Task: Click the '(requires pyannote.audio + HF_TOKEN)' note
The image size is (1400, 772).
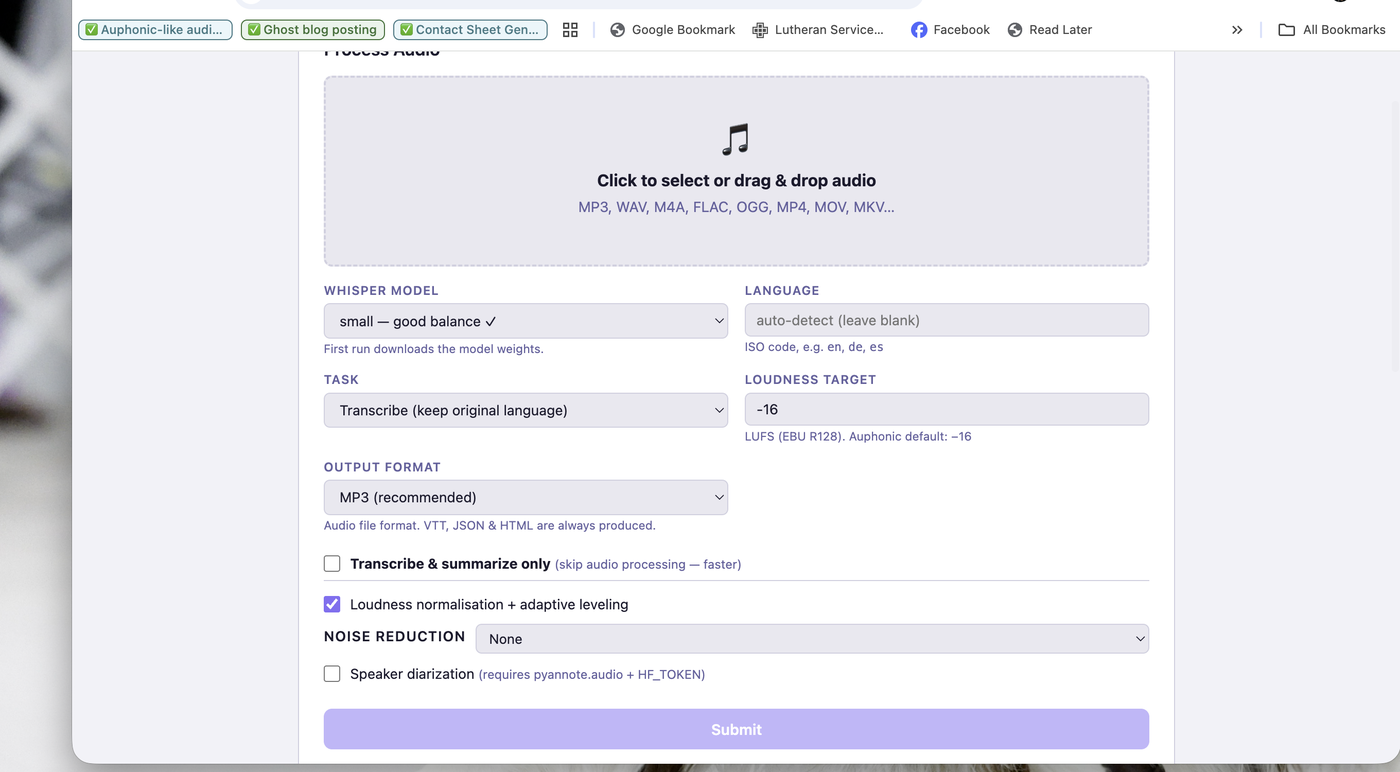Action: (592, 675)
